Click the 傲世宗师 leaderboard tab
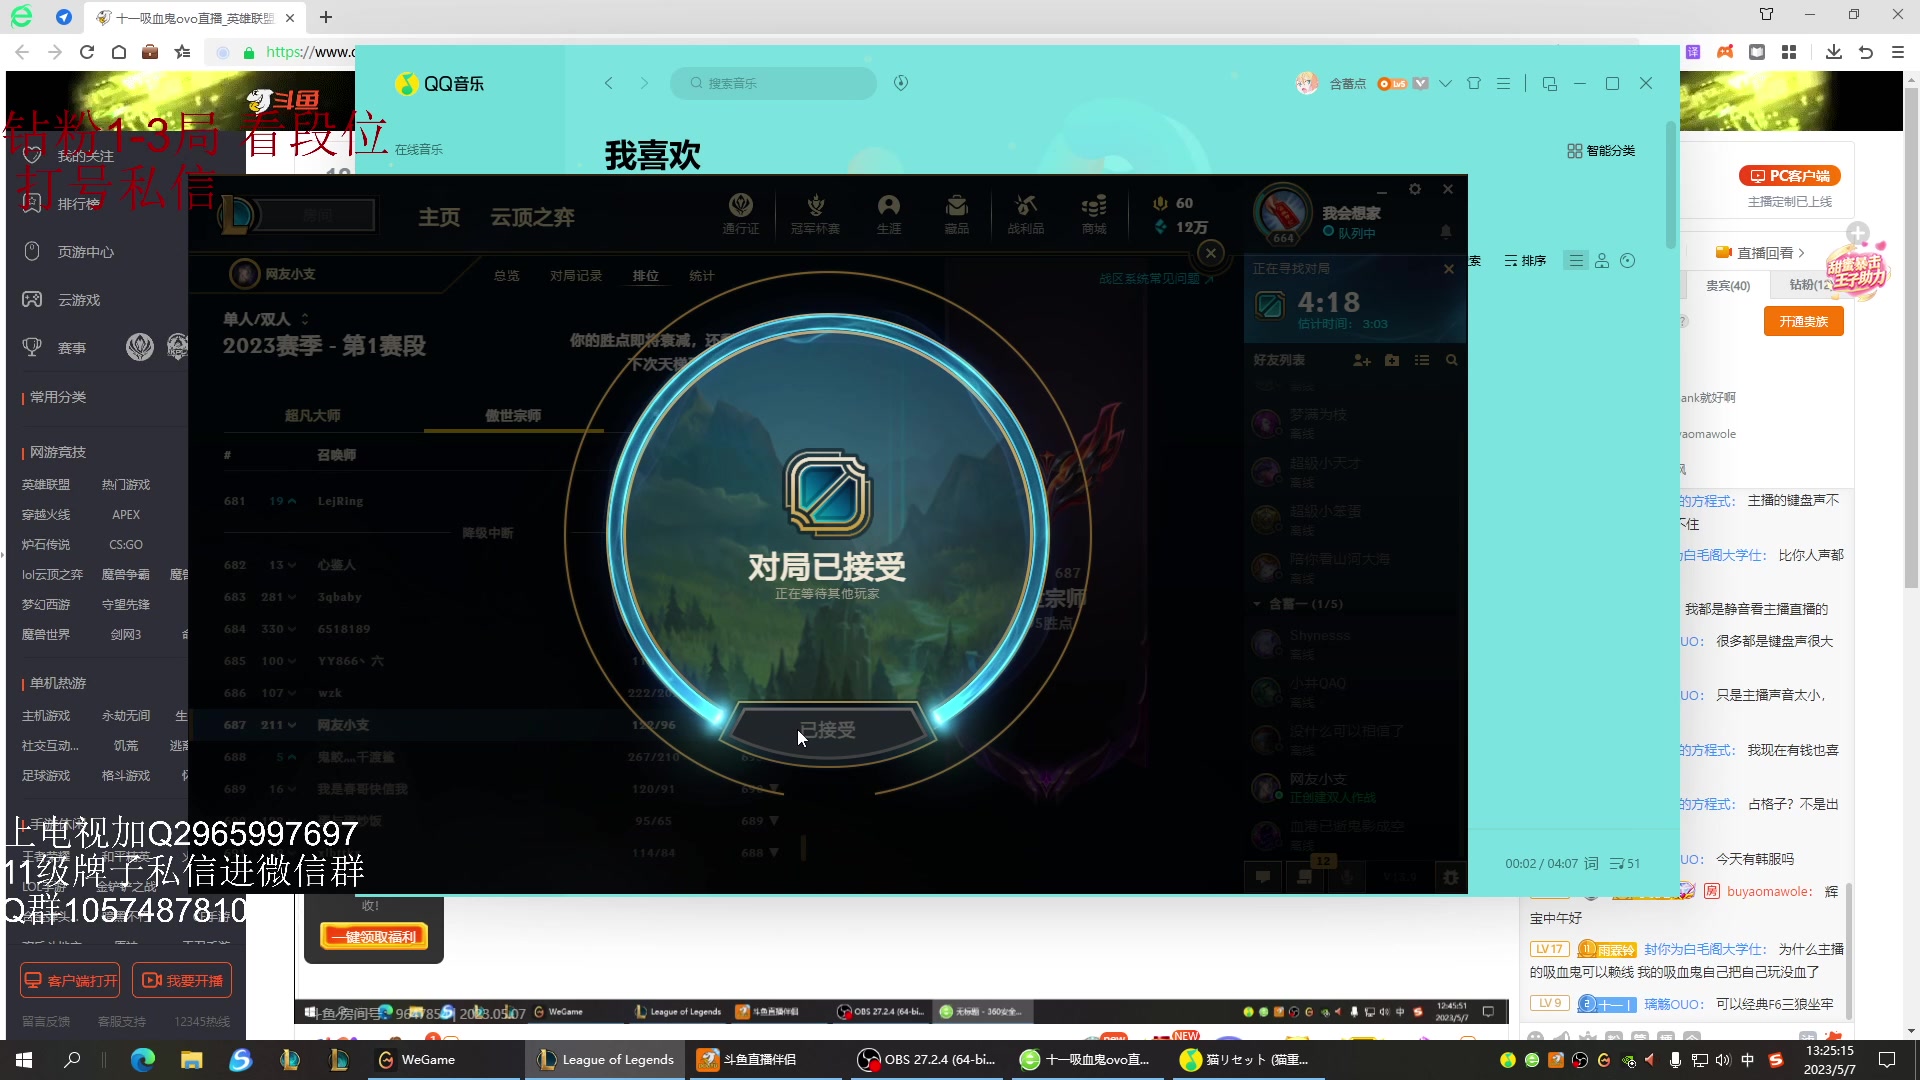Image resolution: width=1920 pixels, height=1080 pixels. pyautogui.click(x=514, y=414)
